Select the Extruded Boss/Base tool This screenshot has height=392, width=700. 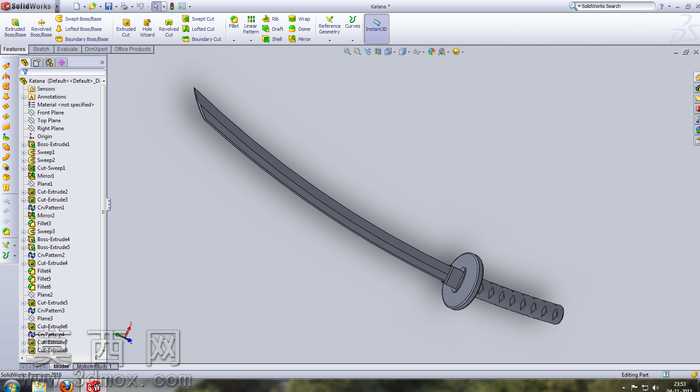click(15, 28)
